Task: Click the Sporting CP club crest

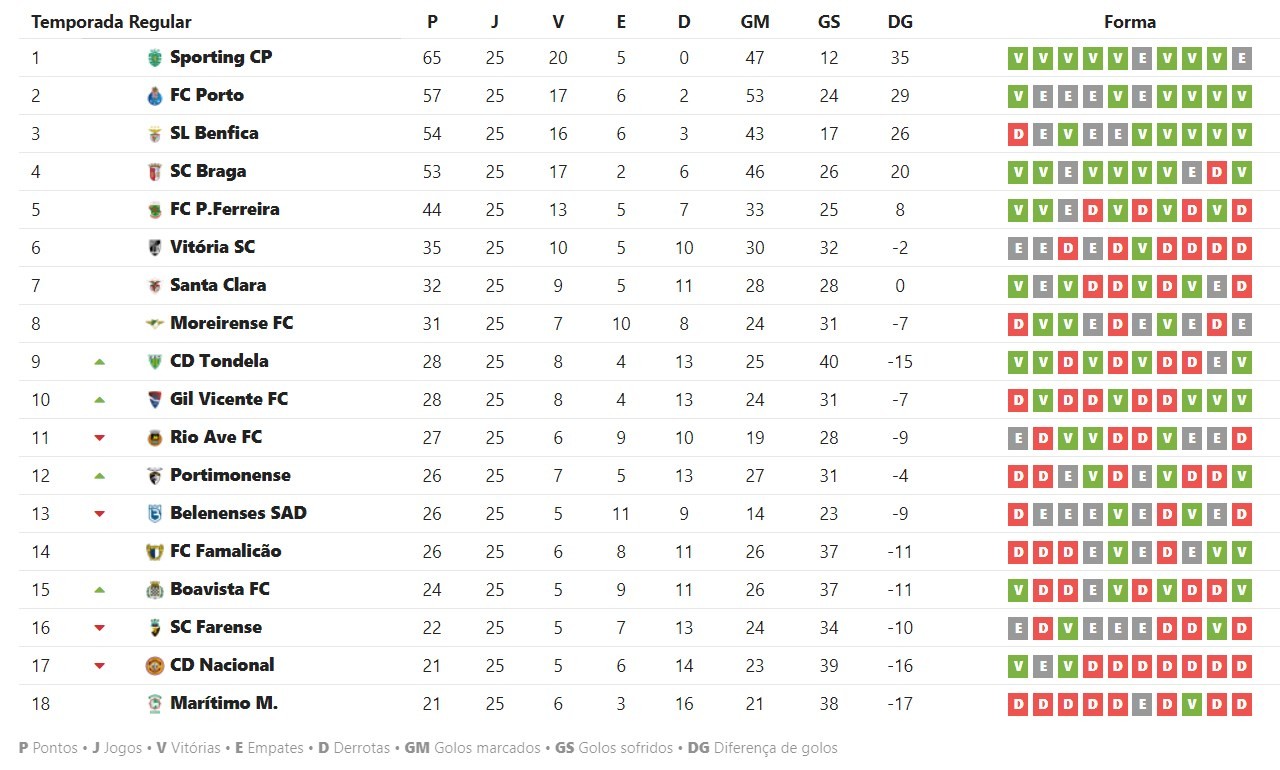Action: [154, 58]
